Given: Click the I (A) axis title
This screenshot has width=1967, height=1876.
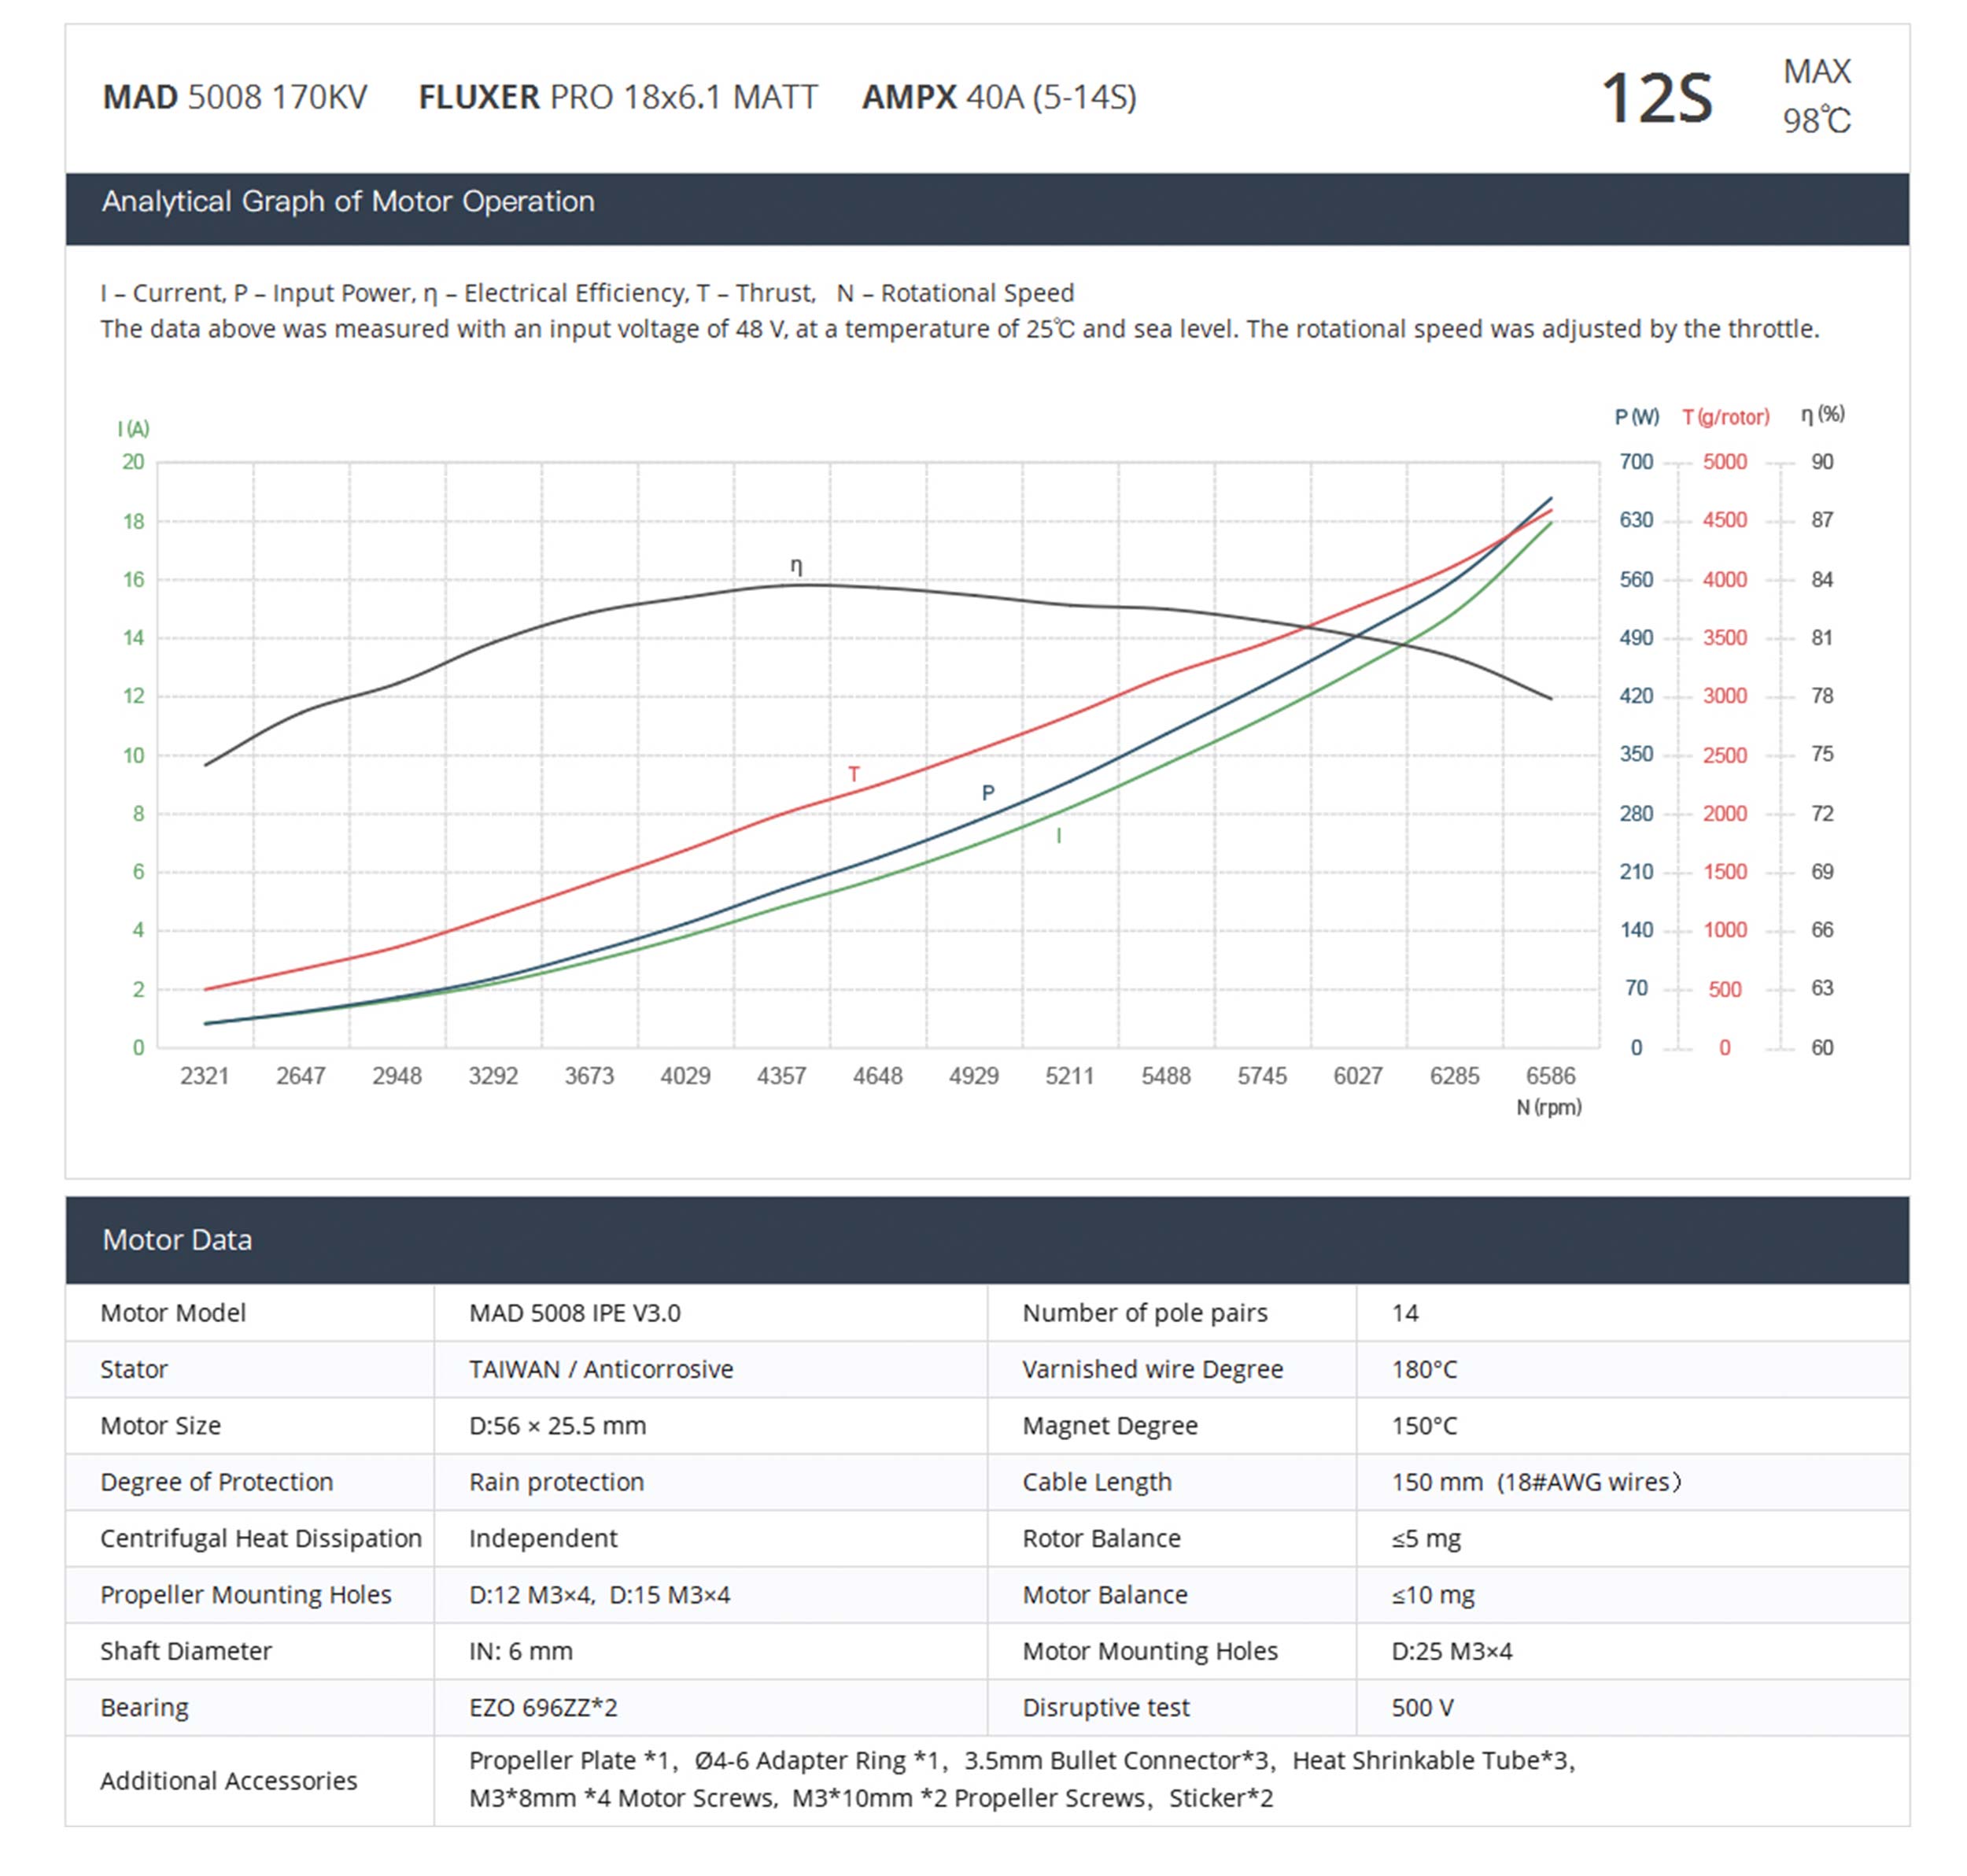Looking at the screenshot, I should pos(133,429).
